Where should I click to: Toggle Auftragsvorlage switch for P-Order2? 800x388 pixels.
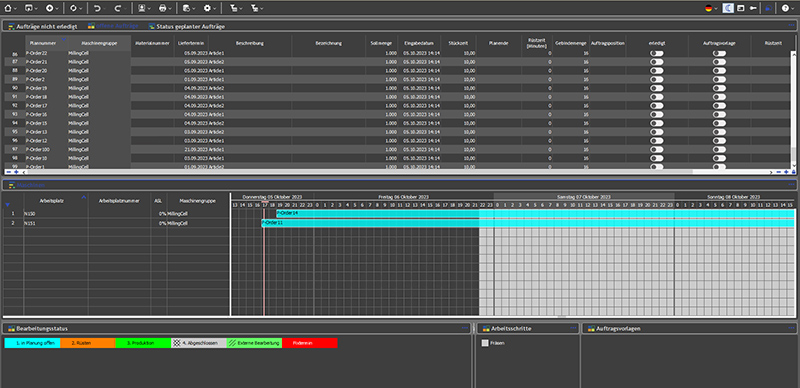(719, 79)
